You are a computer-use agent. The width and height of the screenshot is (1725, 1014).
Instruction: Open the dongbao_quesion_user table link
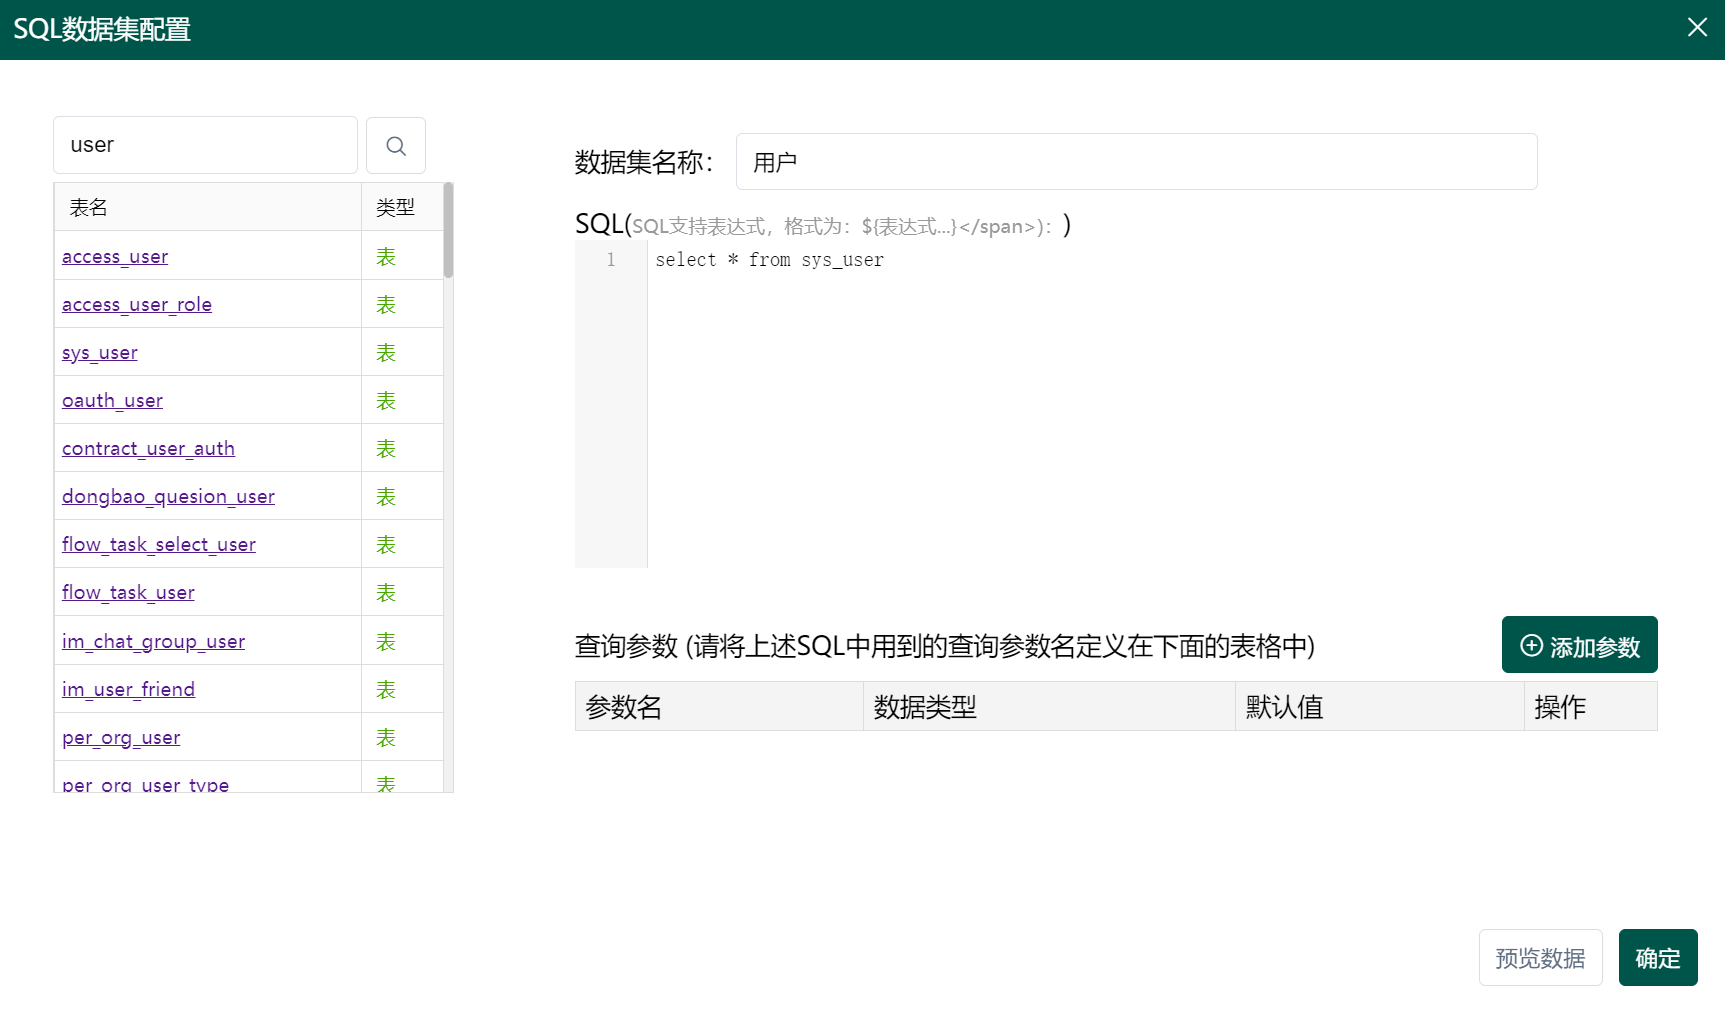(x=167, y=496)
